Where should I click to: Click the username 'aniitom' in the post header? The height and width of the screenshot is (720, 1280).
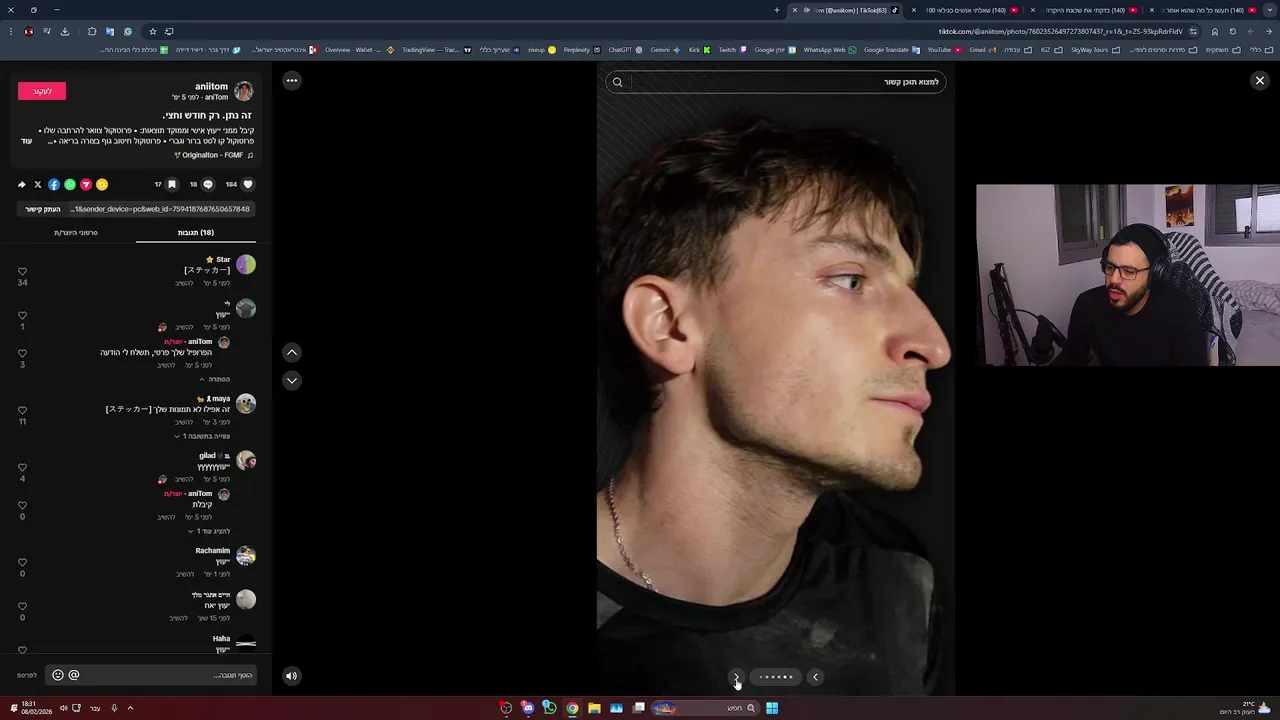(211, 87)
